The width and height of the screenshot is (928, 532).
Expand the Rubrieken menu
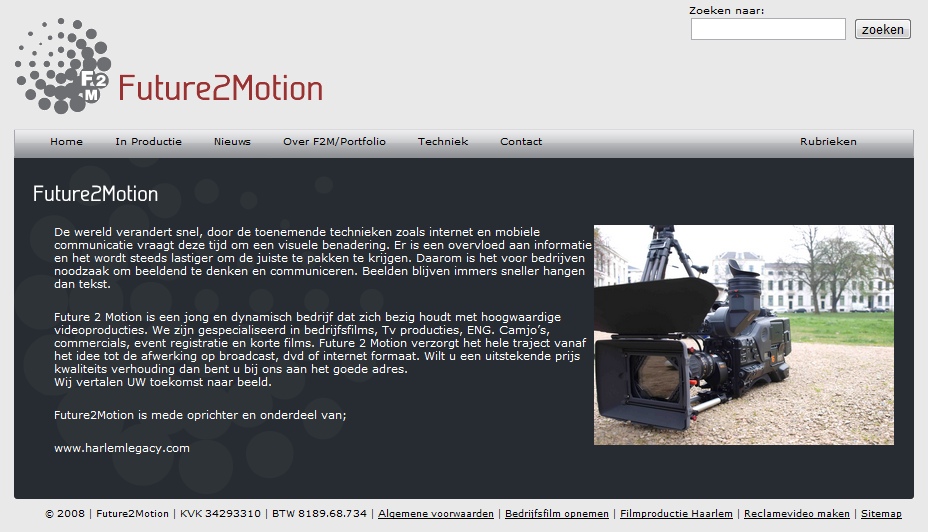(828, 141)
